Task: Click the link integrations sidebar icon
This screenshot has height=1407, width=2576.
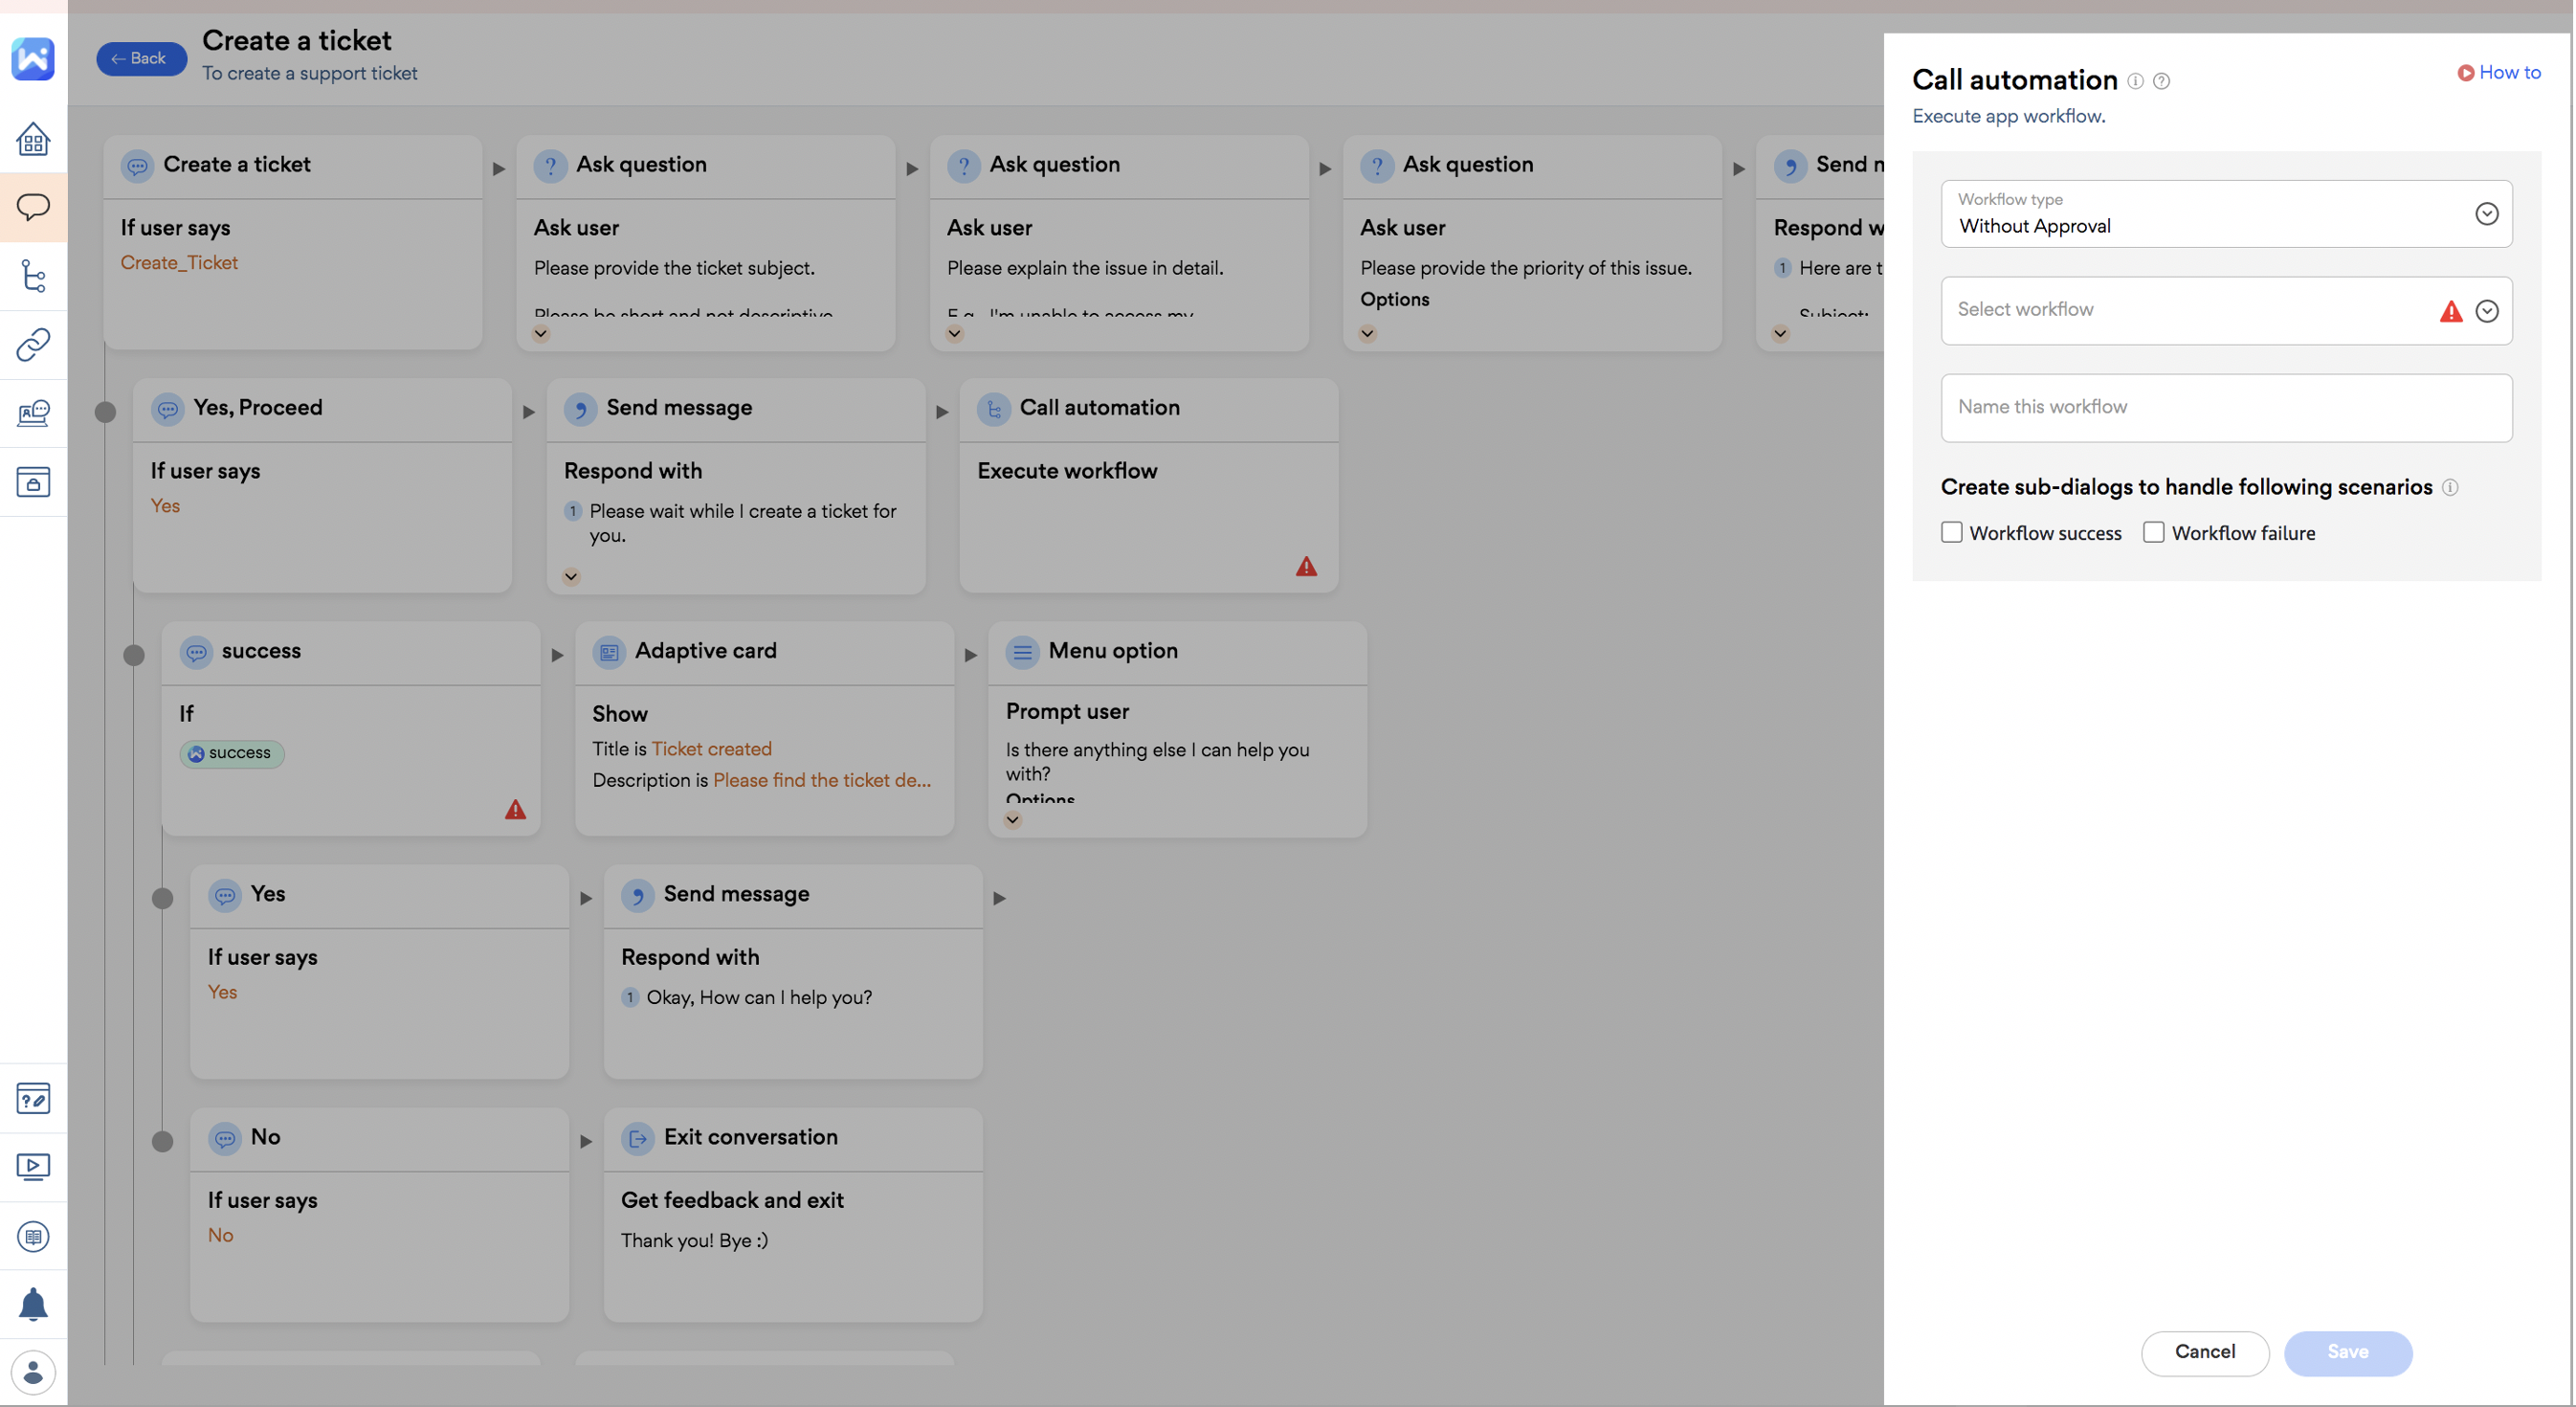Action: click(33, 345)
